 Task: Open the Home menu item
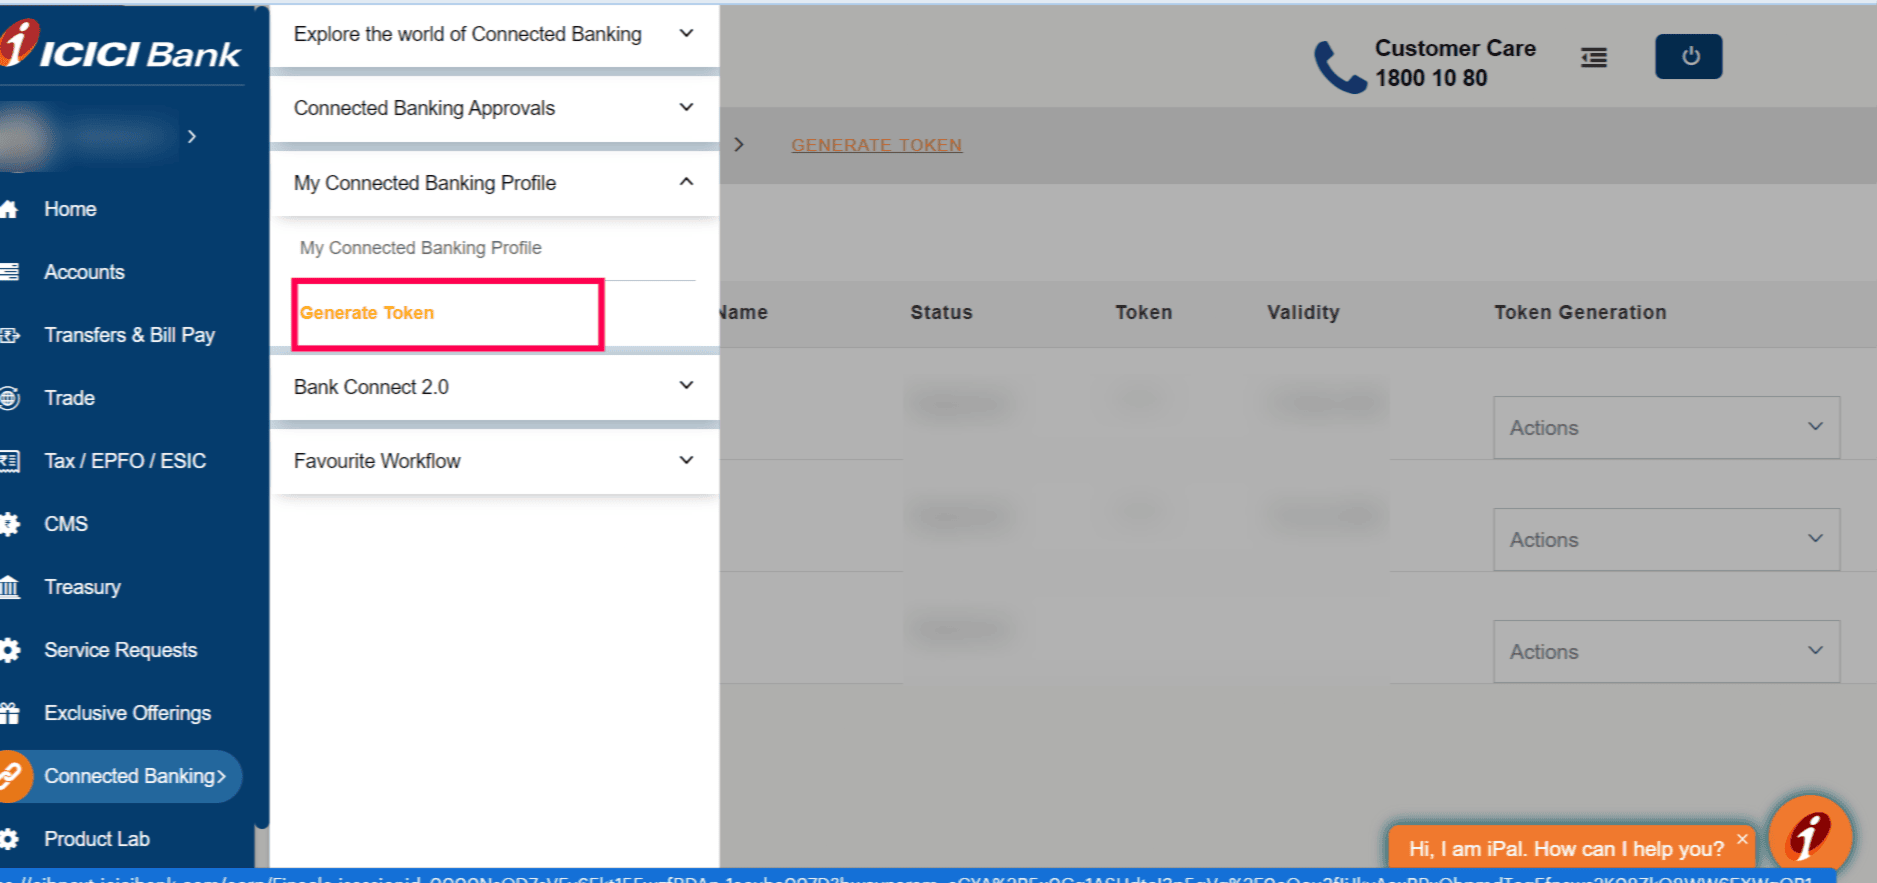click(x=70, y=209)
